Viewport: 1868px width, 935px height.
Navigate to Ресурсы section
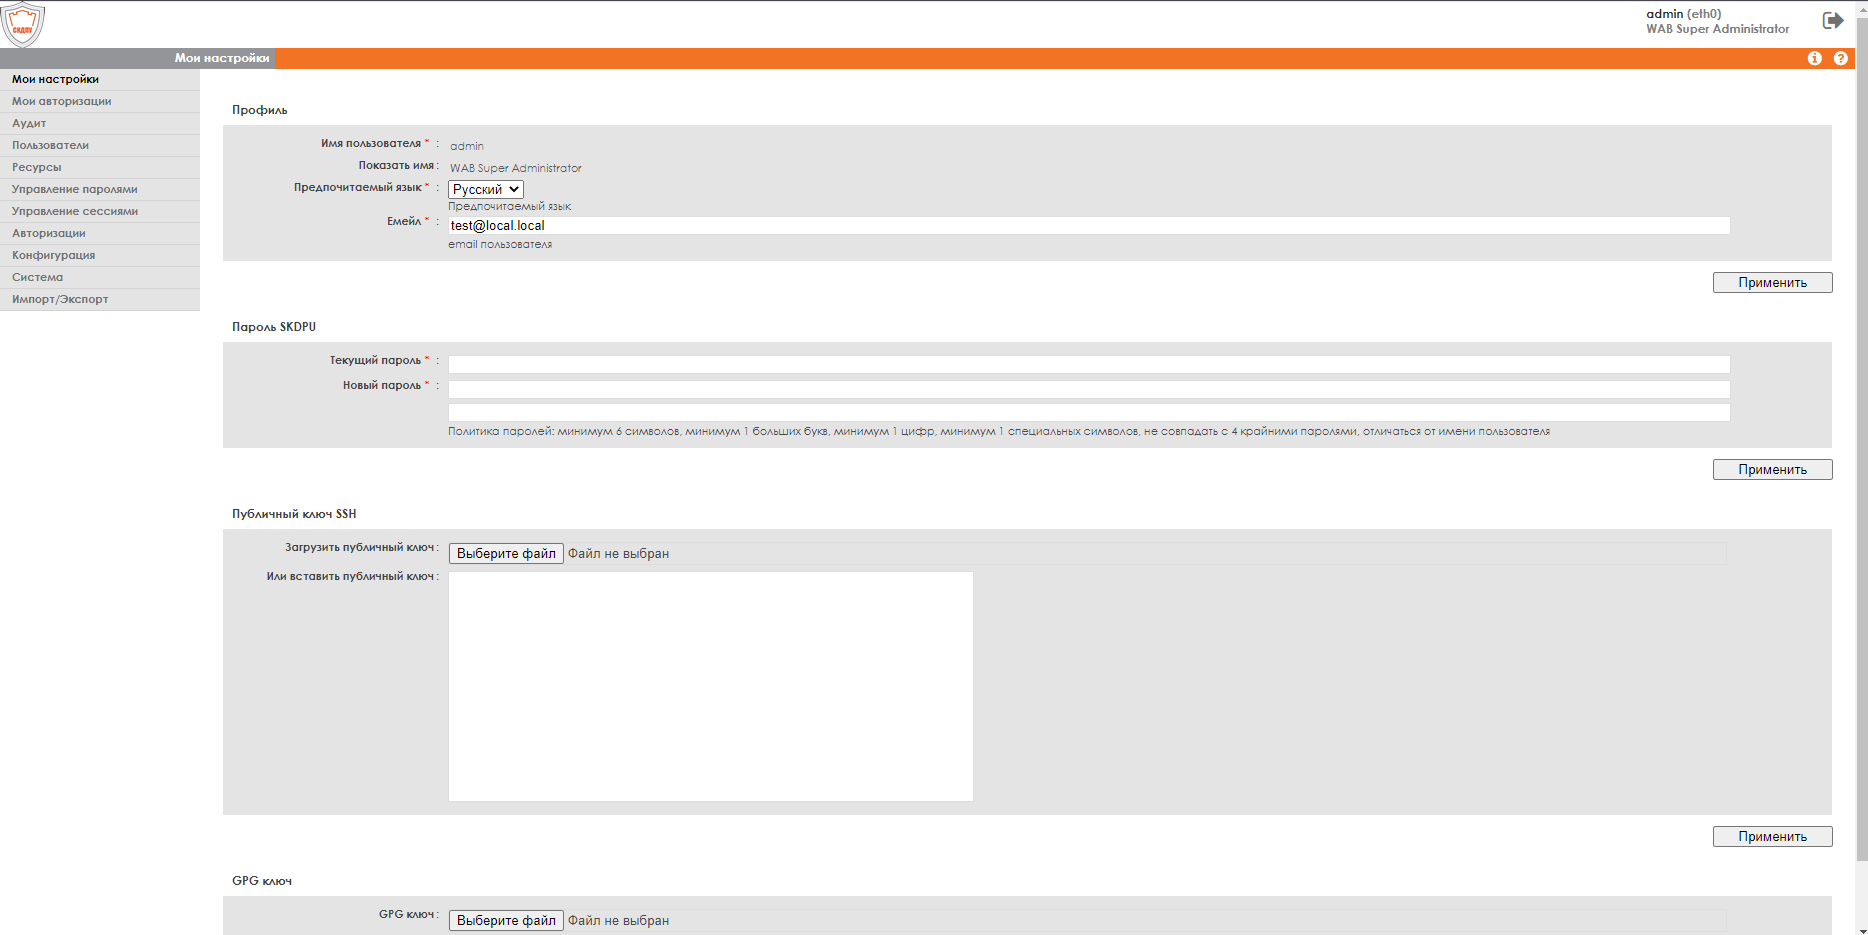tap(100, 167)
